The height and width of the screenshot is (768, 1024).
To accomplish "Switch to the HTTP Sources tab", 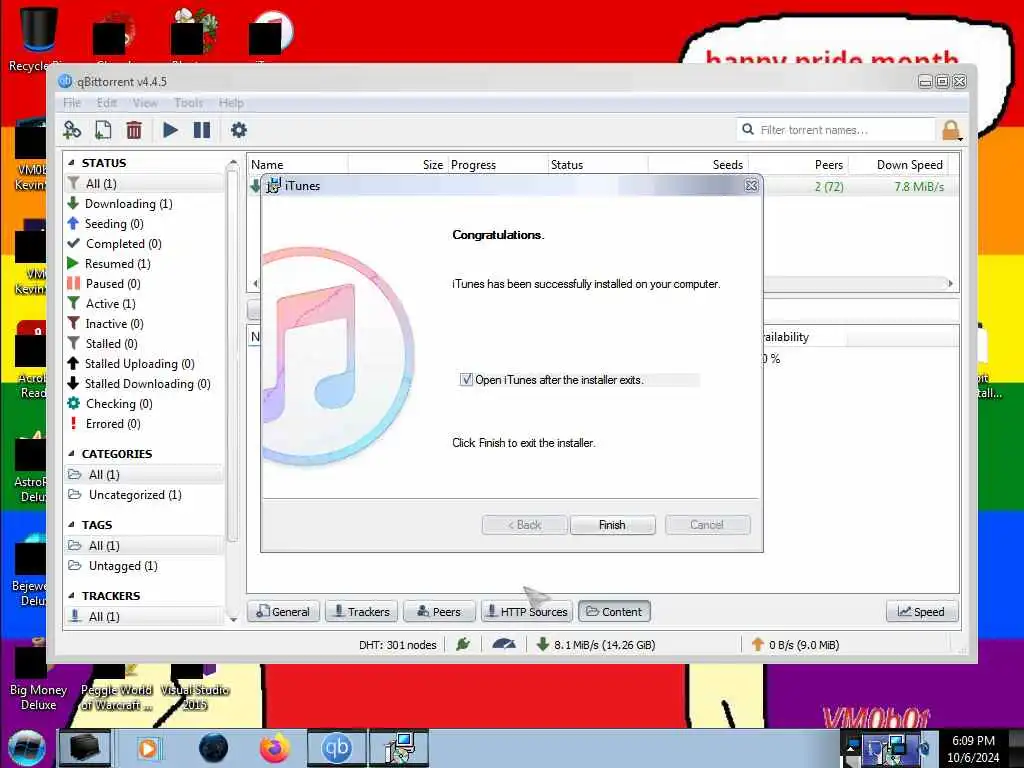I will 527,612.
